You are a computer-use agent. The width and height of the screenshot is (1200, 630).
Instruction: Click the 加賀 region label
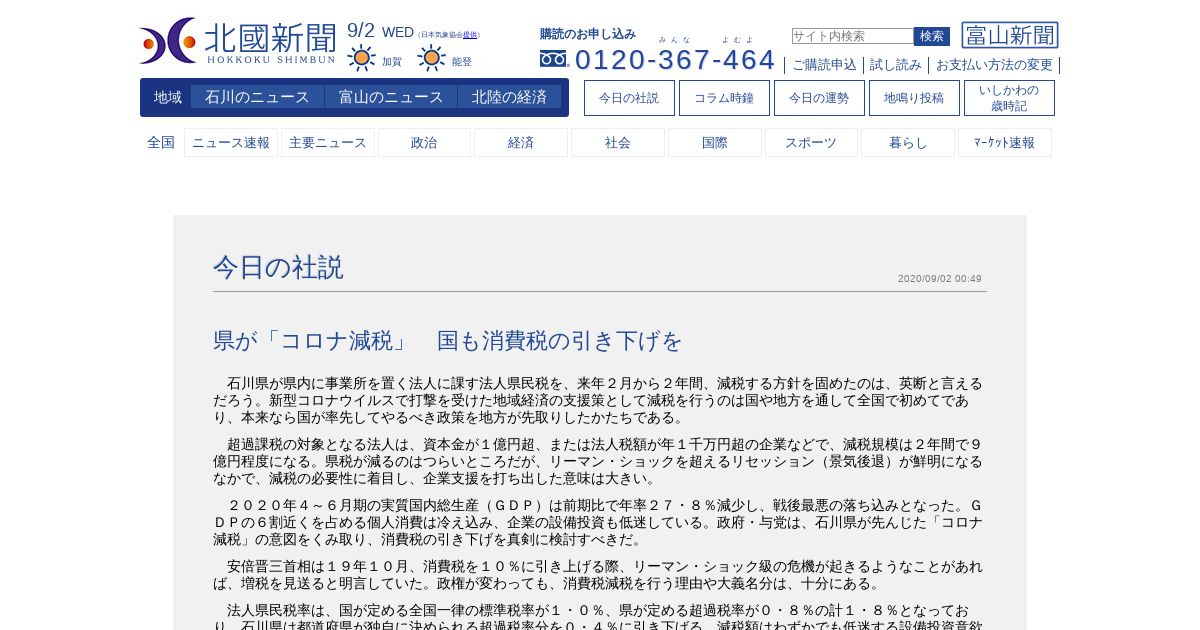392,62
